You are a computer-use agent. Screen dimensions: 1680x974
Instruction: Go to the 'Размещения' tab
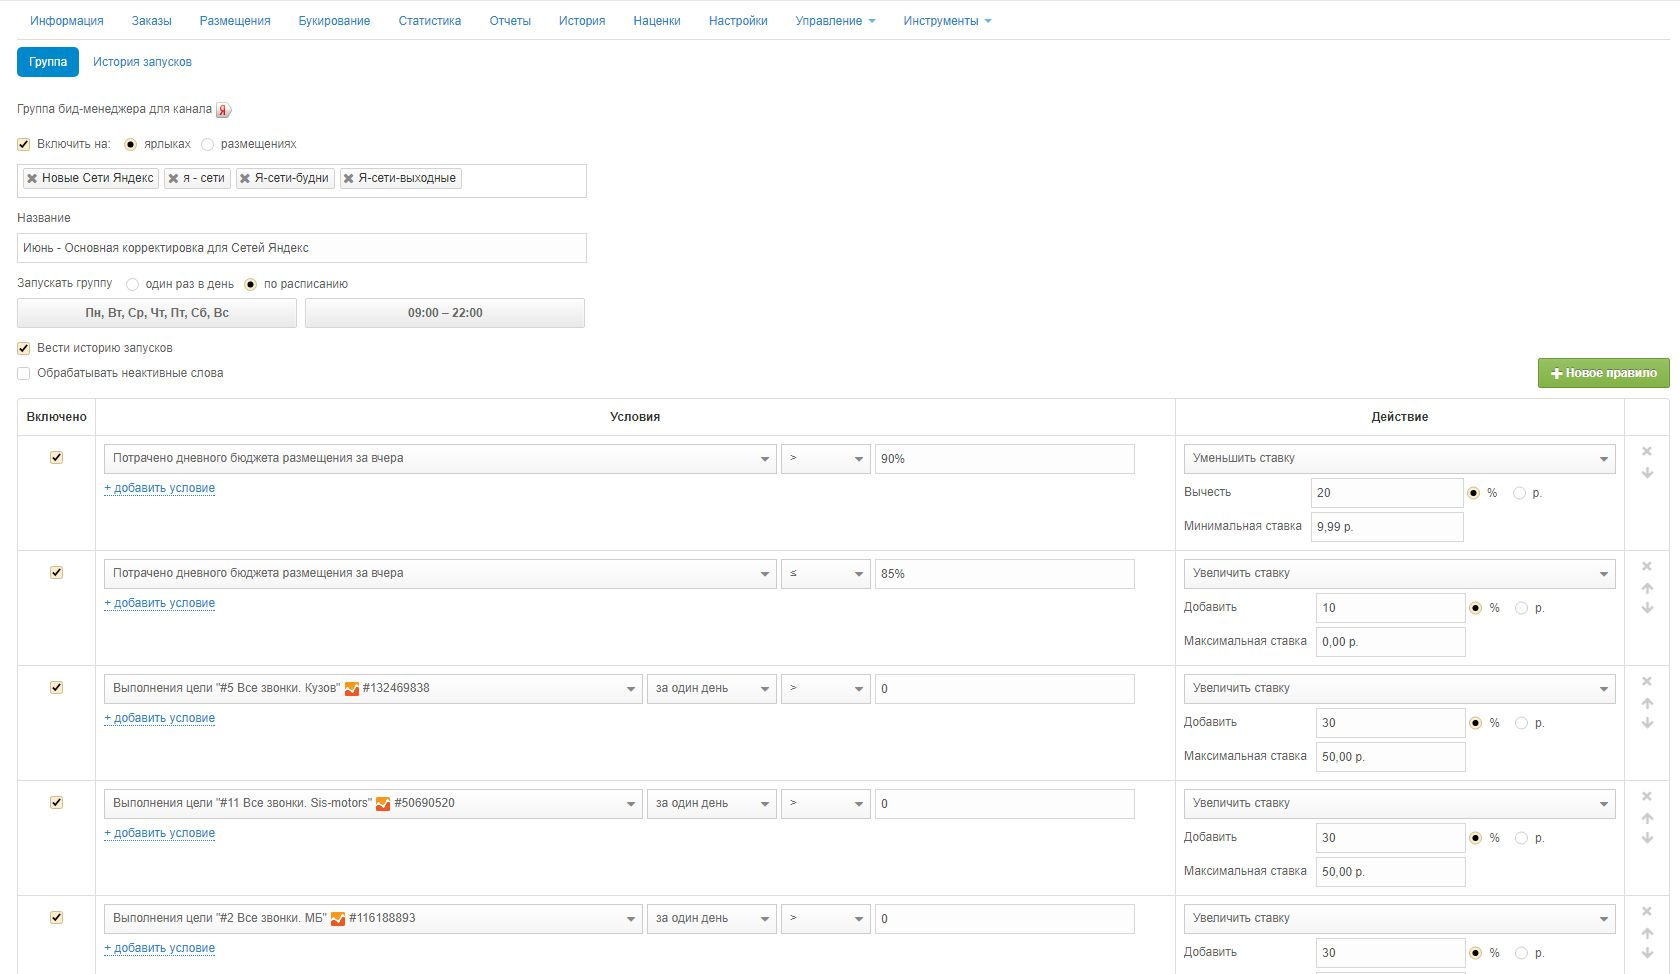tap(235, 21)
